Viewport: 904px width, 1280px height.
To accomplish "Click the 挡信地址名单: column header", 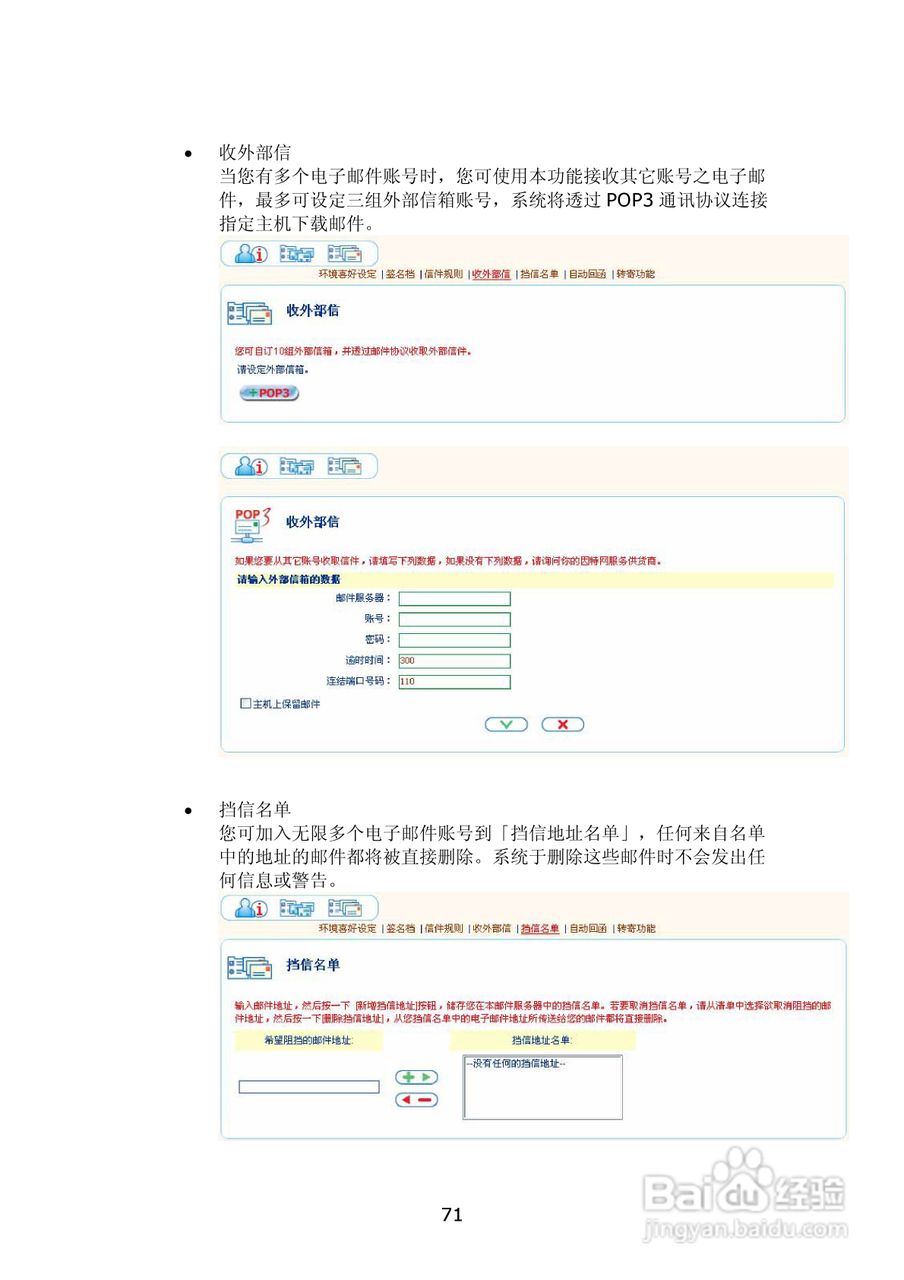I will [542, 1041].
